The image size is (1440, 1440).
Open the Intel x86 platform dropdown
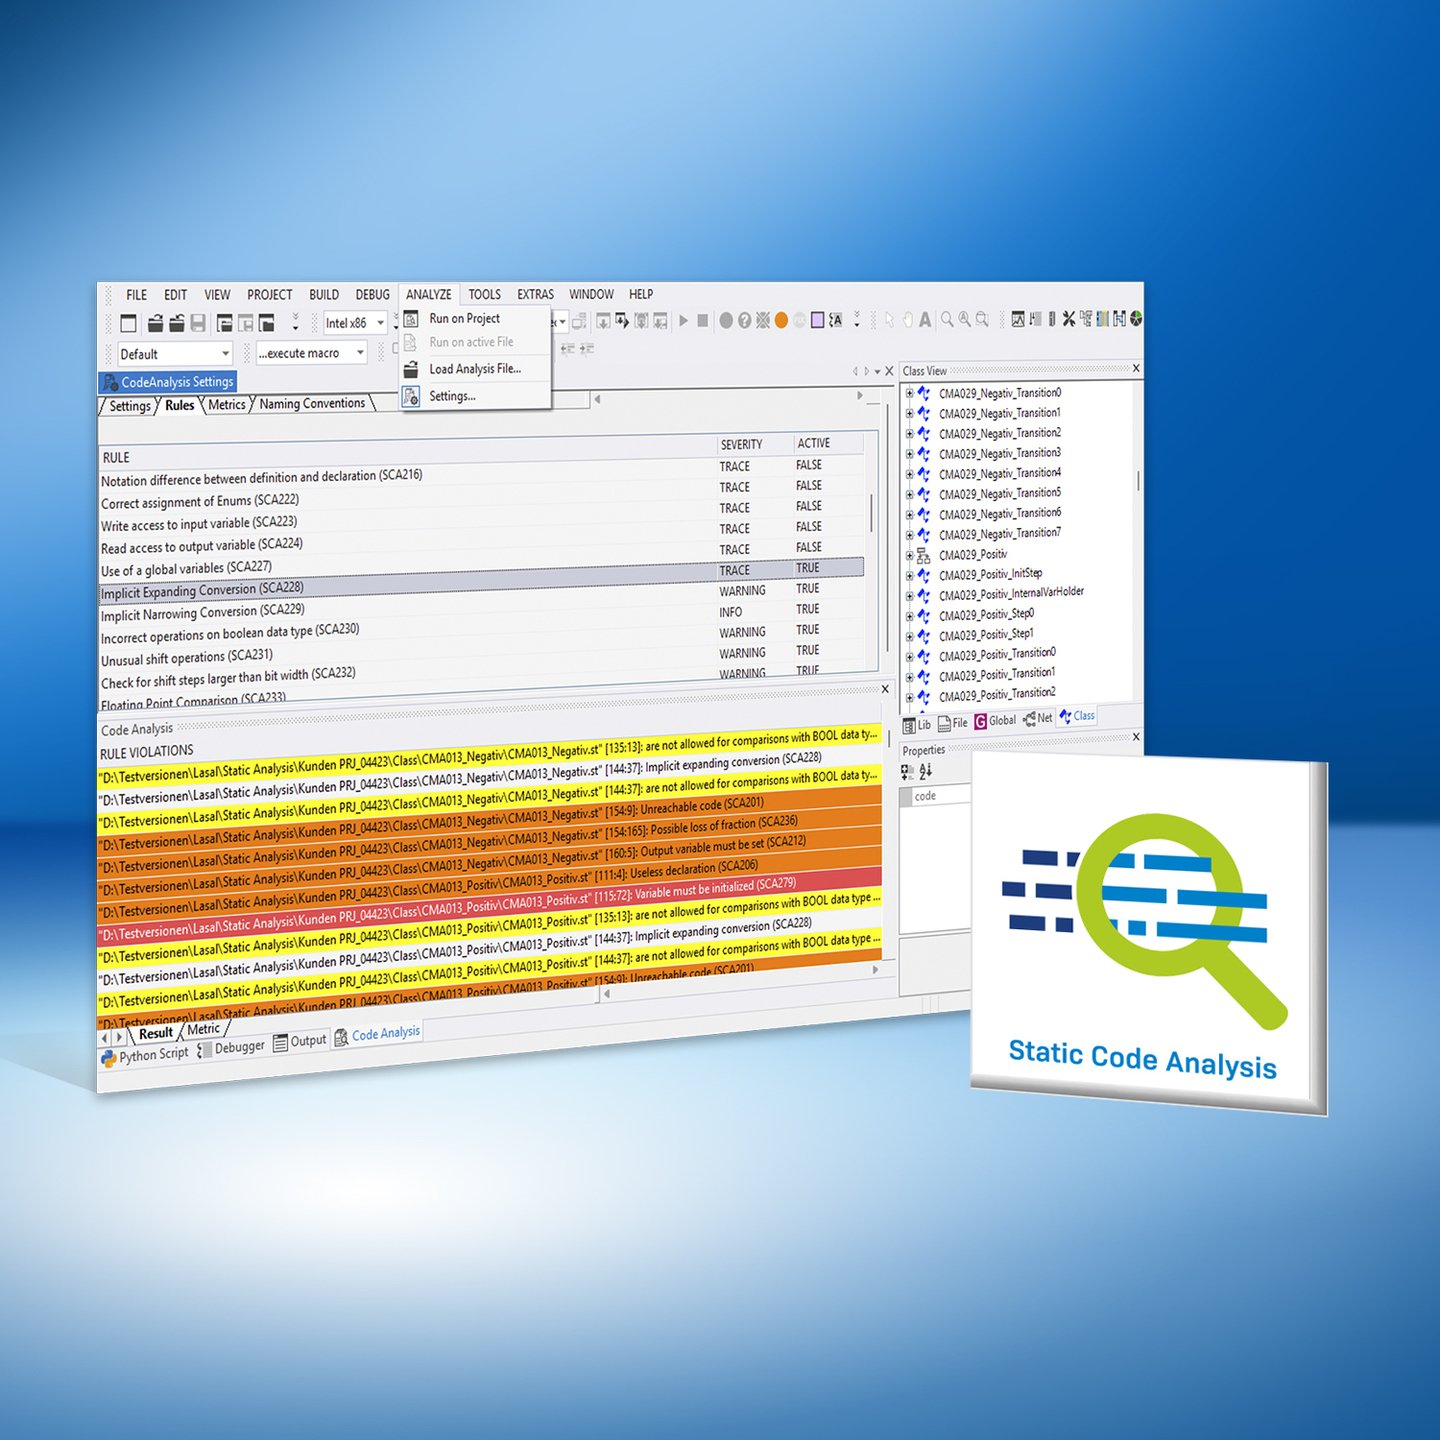tap(355, 323)
